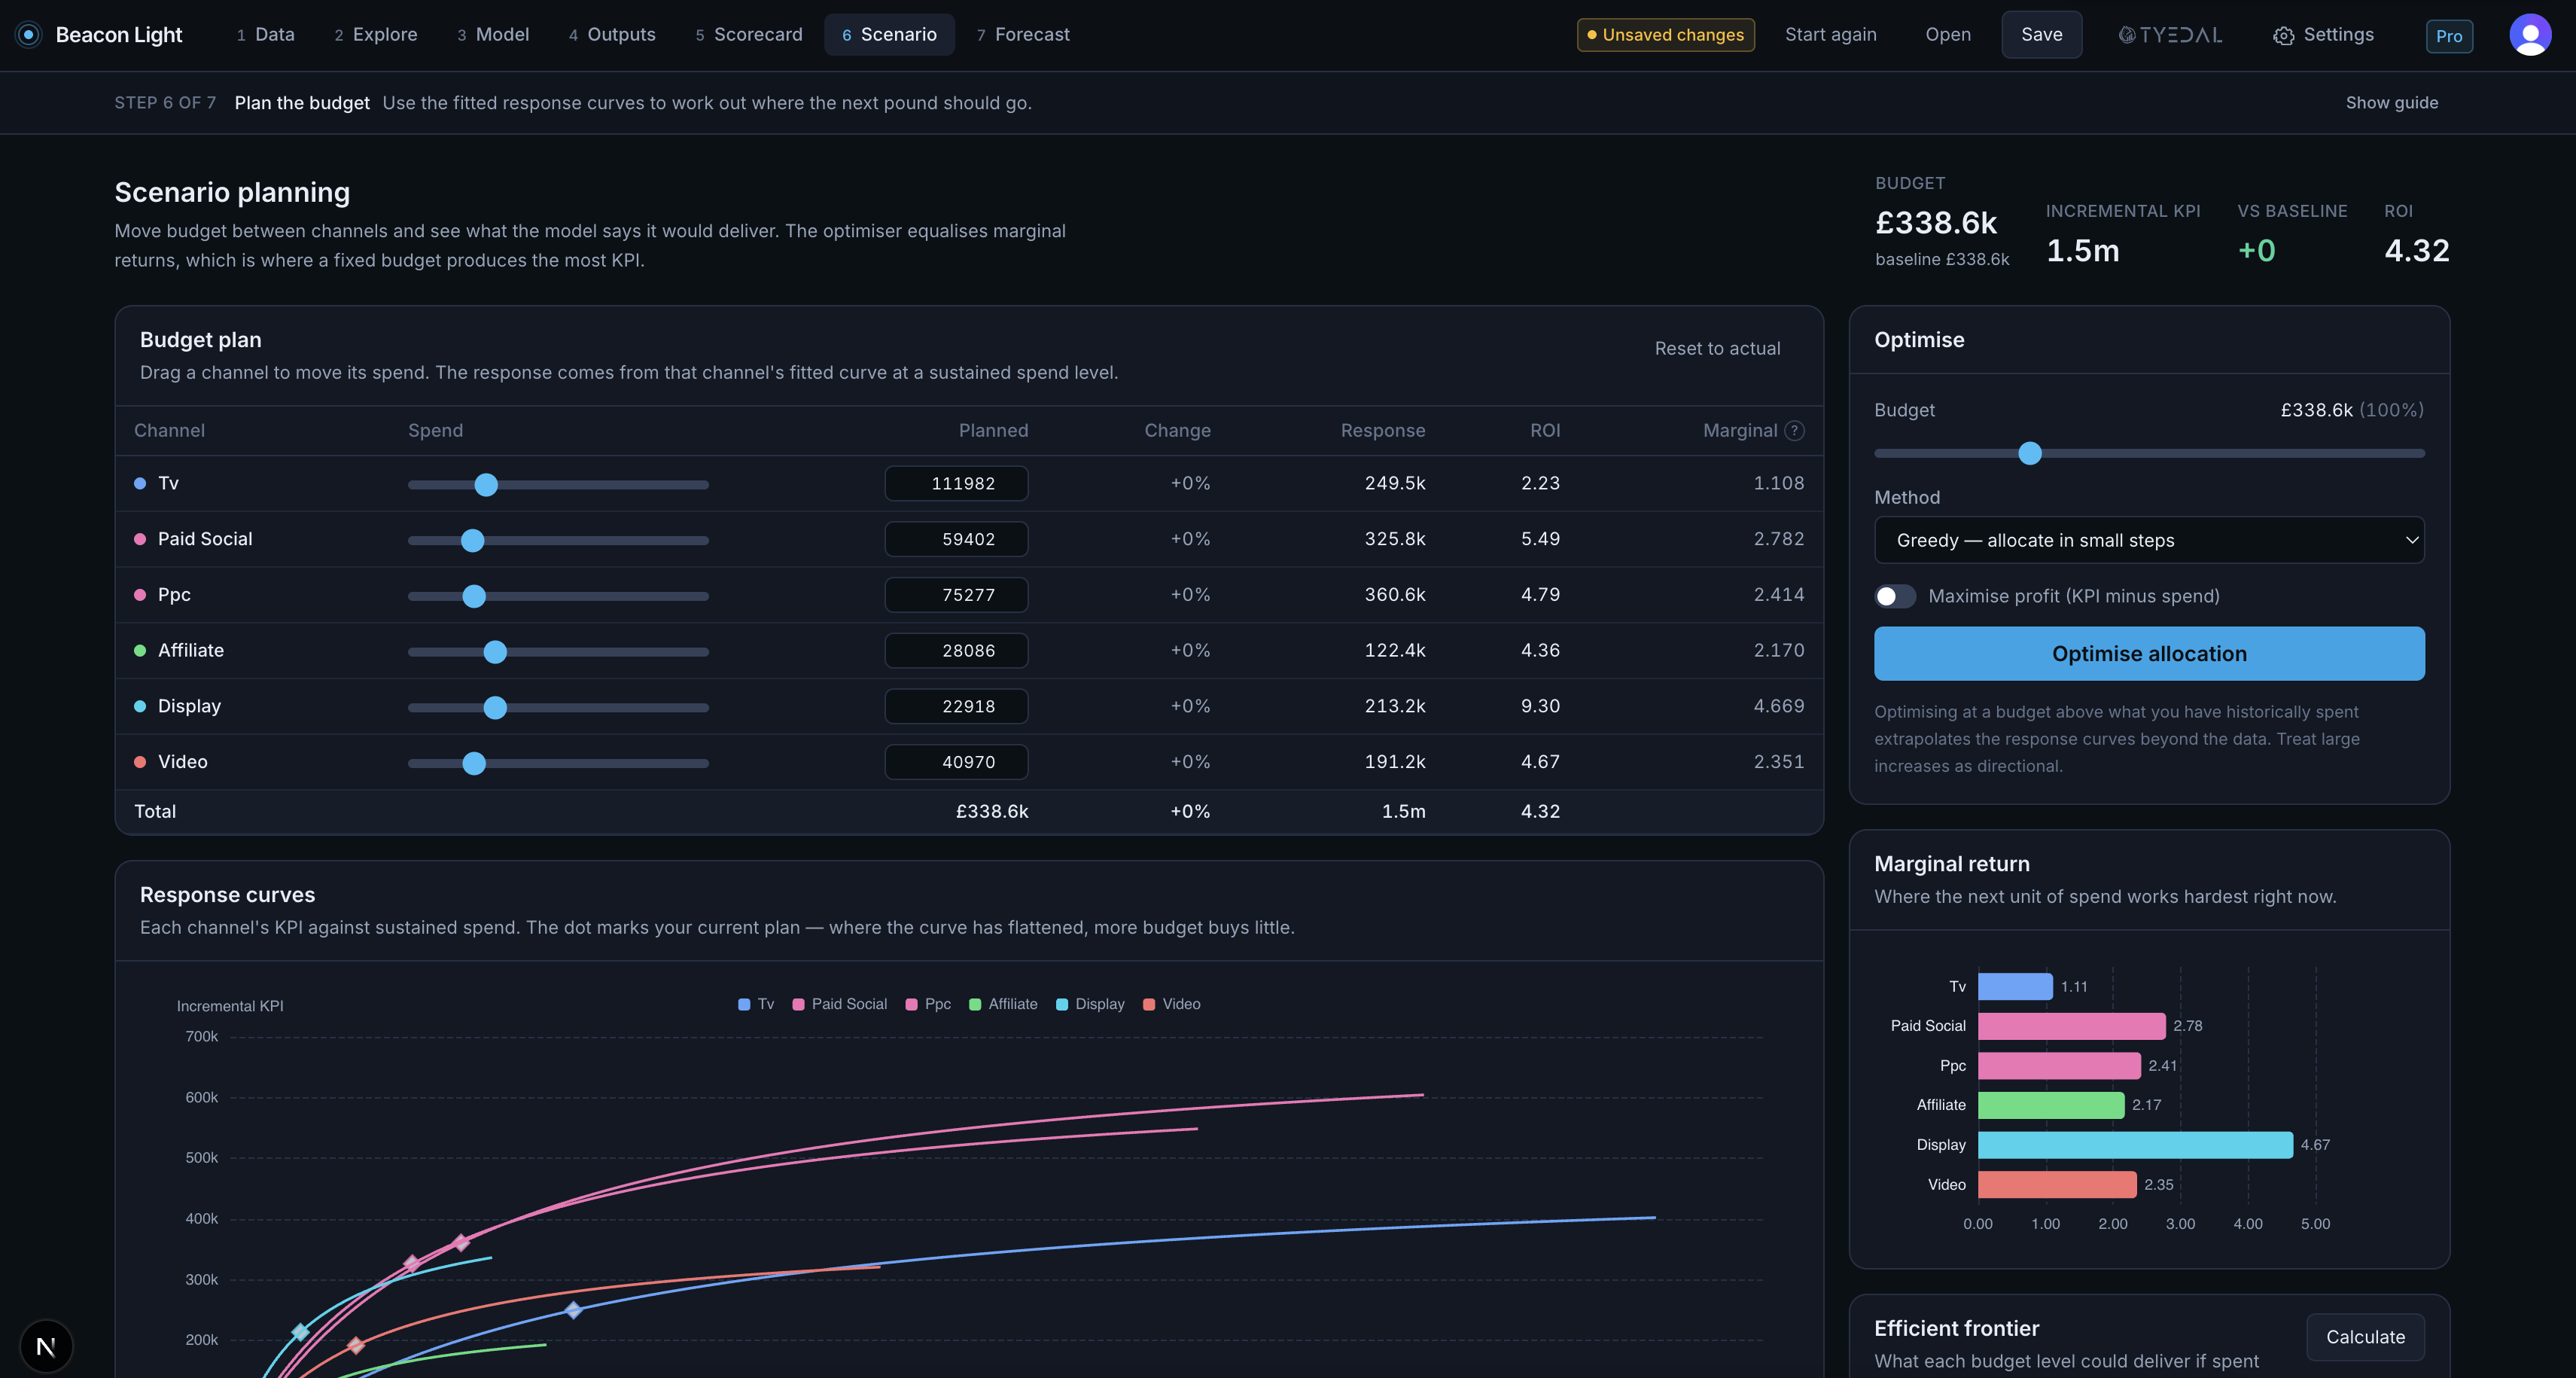Viewport: 2576px width, 1378px height.
Task: Toggle the Affiliate legend swatch
Action: [975, 1004]
